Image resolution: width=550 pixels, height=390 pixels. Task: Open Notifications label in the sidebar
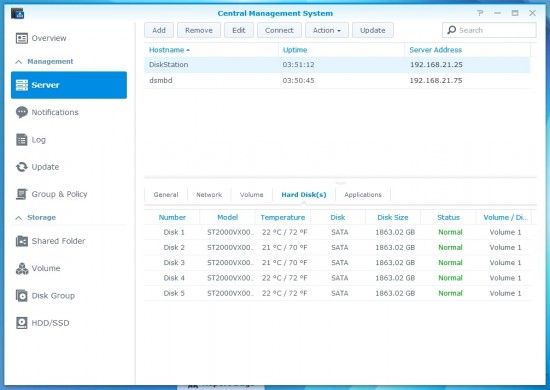tap(55, 112)
